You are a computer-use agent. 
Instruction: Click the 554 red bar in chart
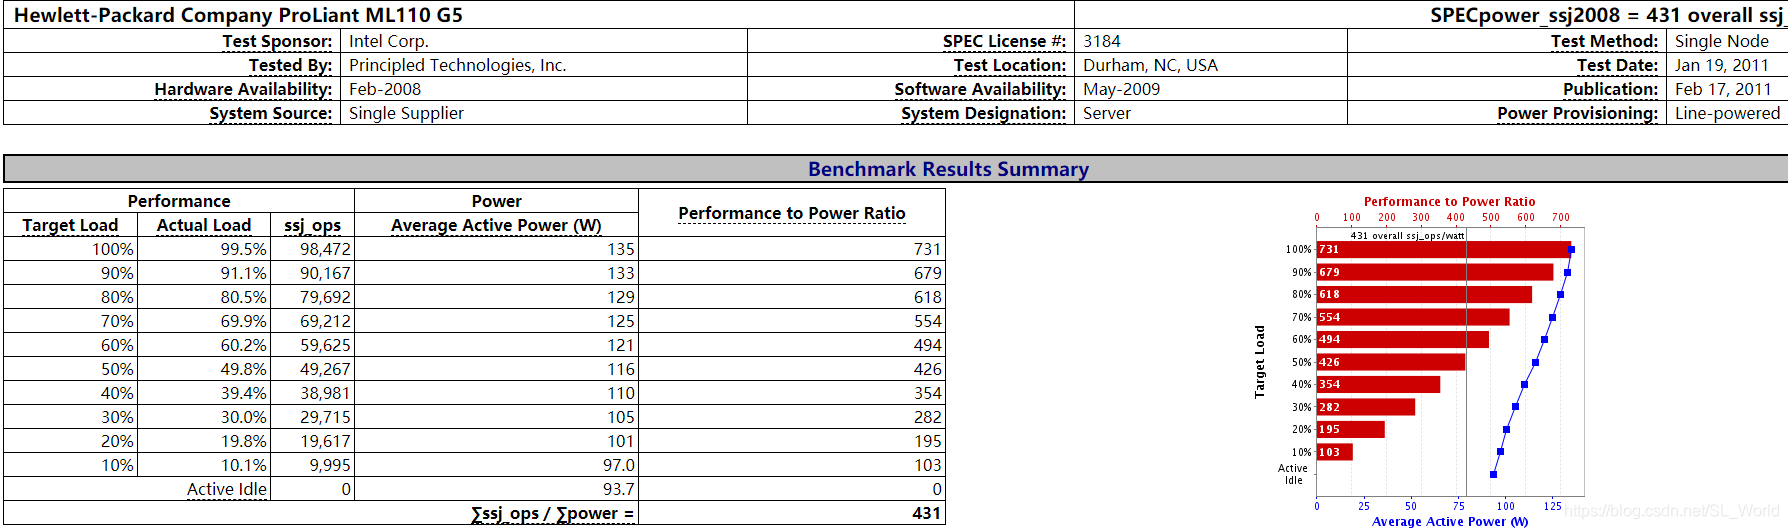[1413, 317]
